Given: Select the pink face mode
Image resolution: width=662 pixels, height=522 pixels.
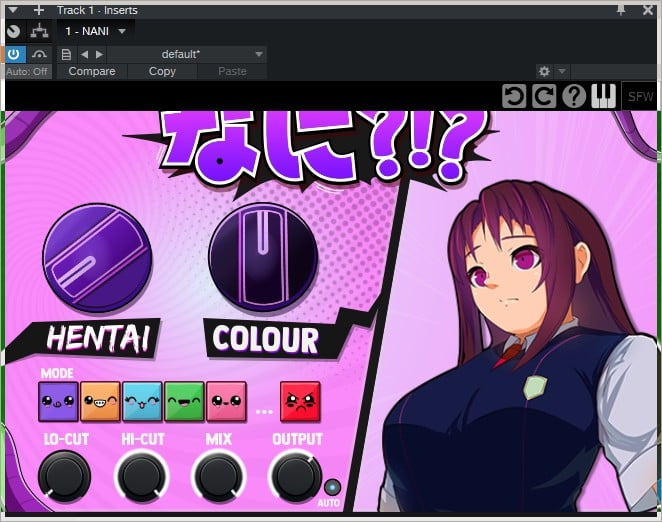Looking at the screenshot, I should [x=226, y=401].
